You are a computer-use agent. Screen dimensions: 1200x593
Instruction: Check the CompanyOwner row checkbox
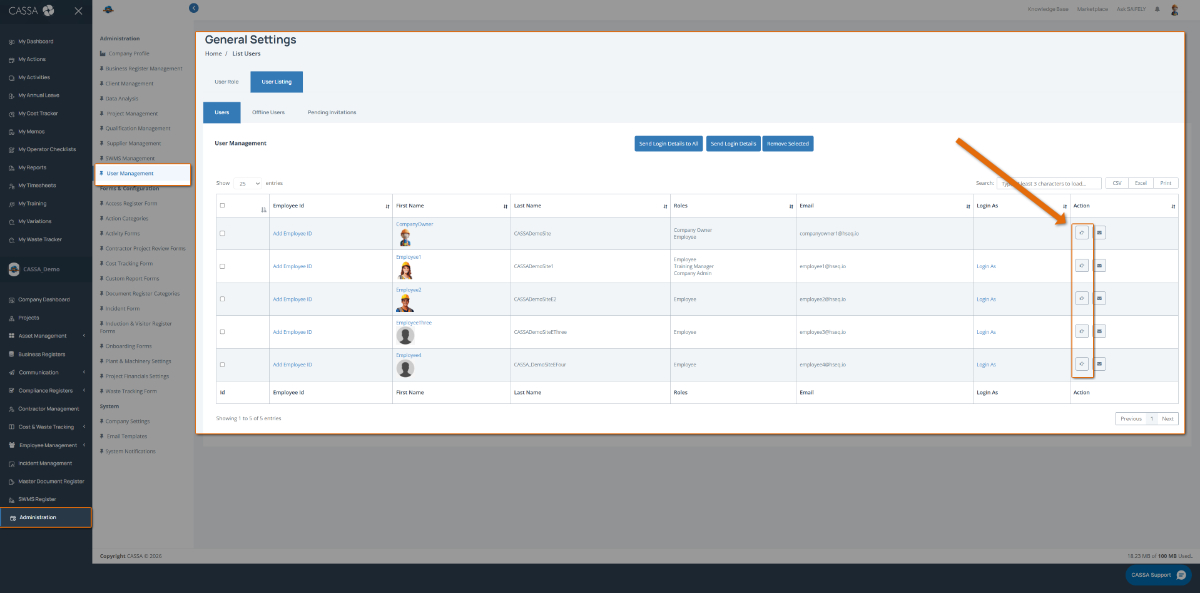point(222,233)
